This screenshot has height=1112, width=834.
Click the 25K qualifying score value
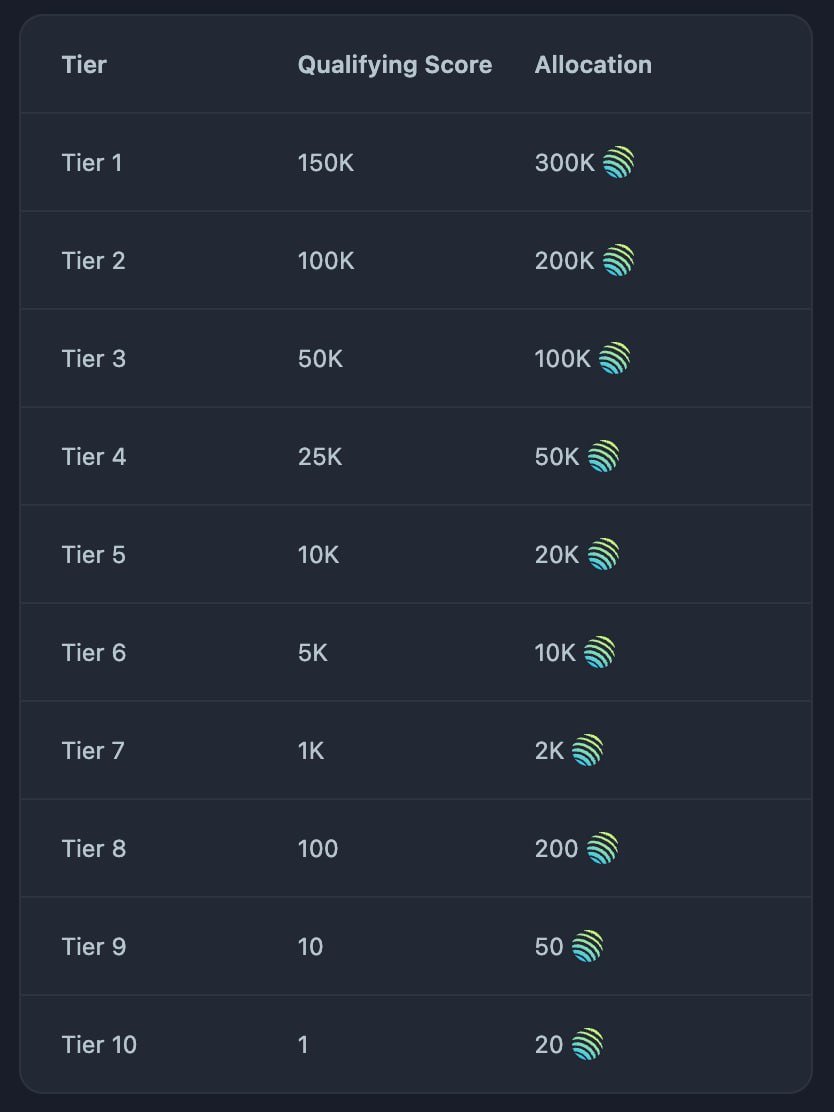[320, 456]
